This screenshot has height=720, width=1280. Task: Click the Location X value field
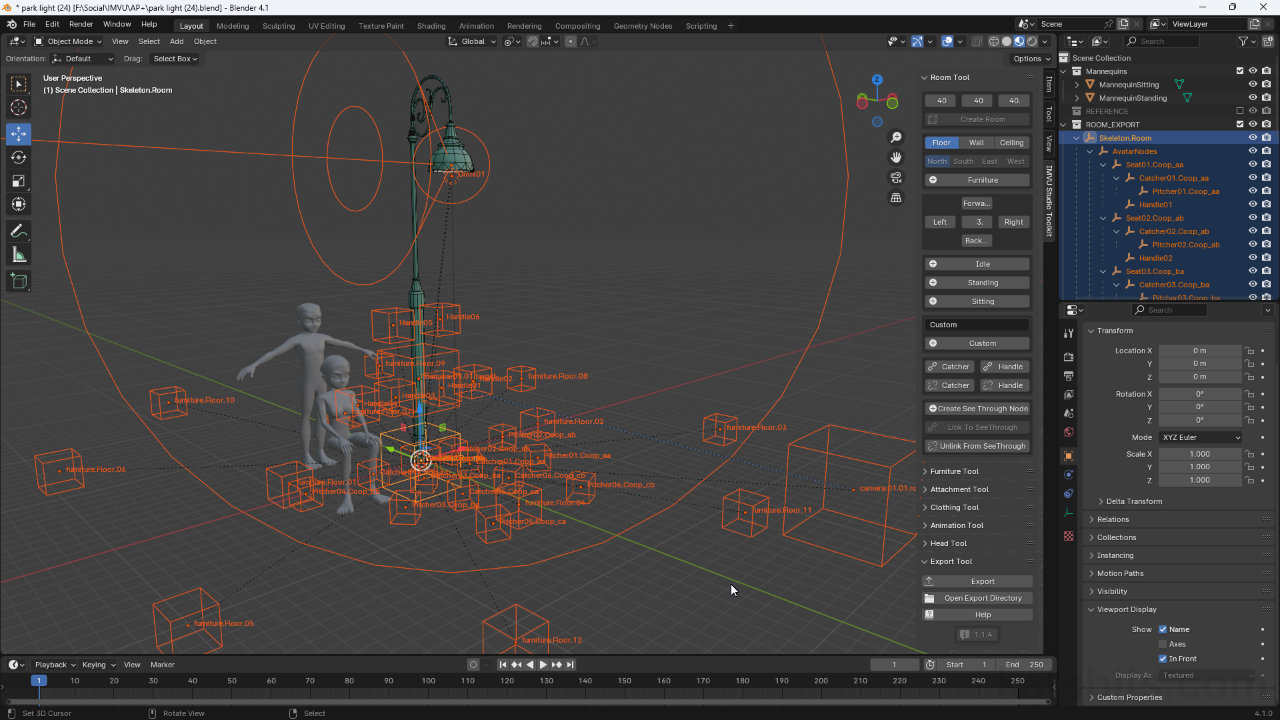point(1199,351)
